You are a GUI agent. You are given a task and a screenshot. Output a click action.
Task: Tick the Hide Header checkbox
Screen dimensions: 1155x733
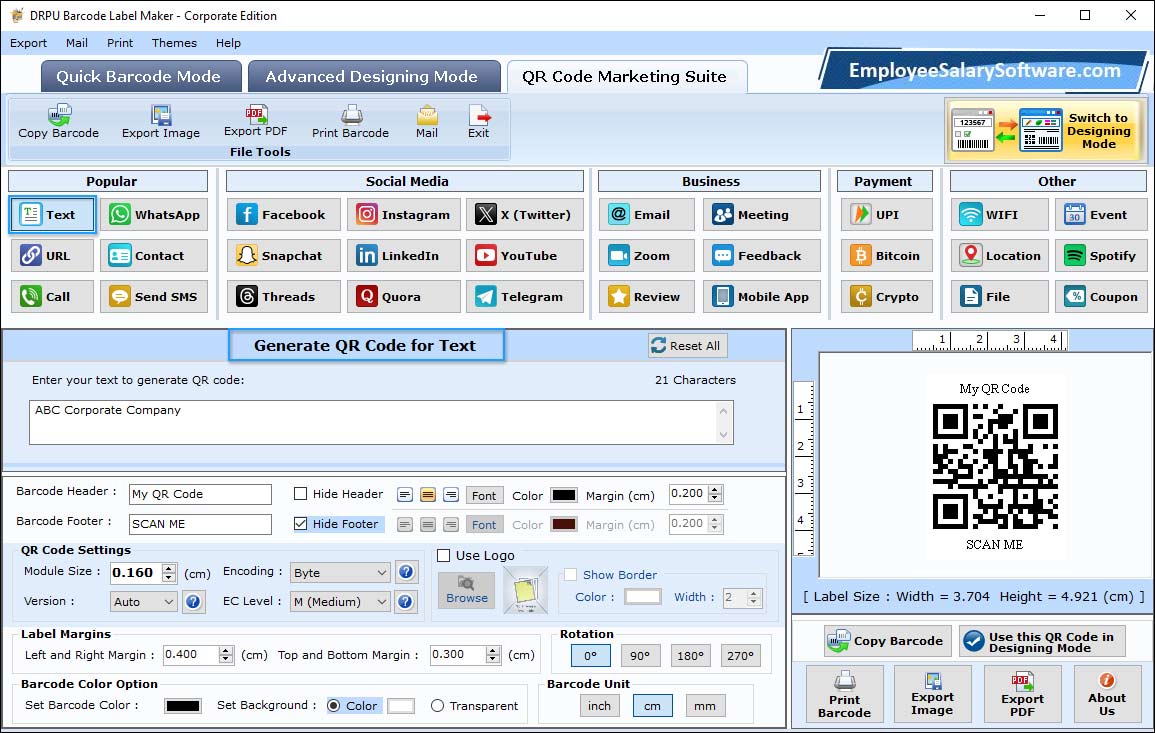[x=301, y=494]
